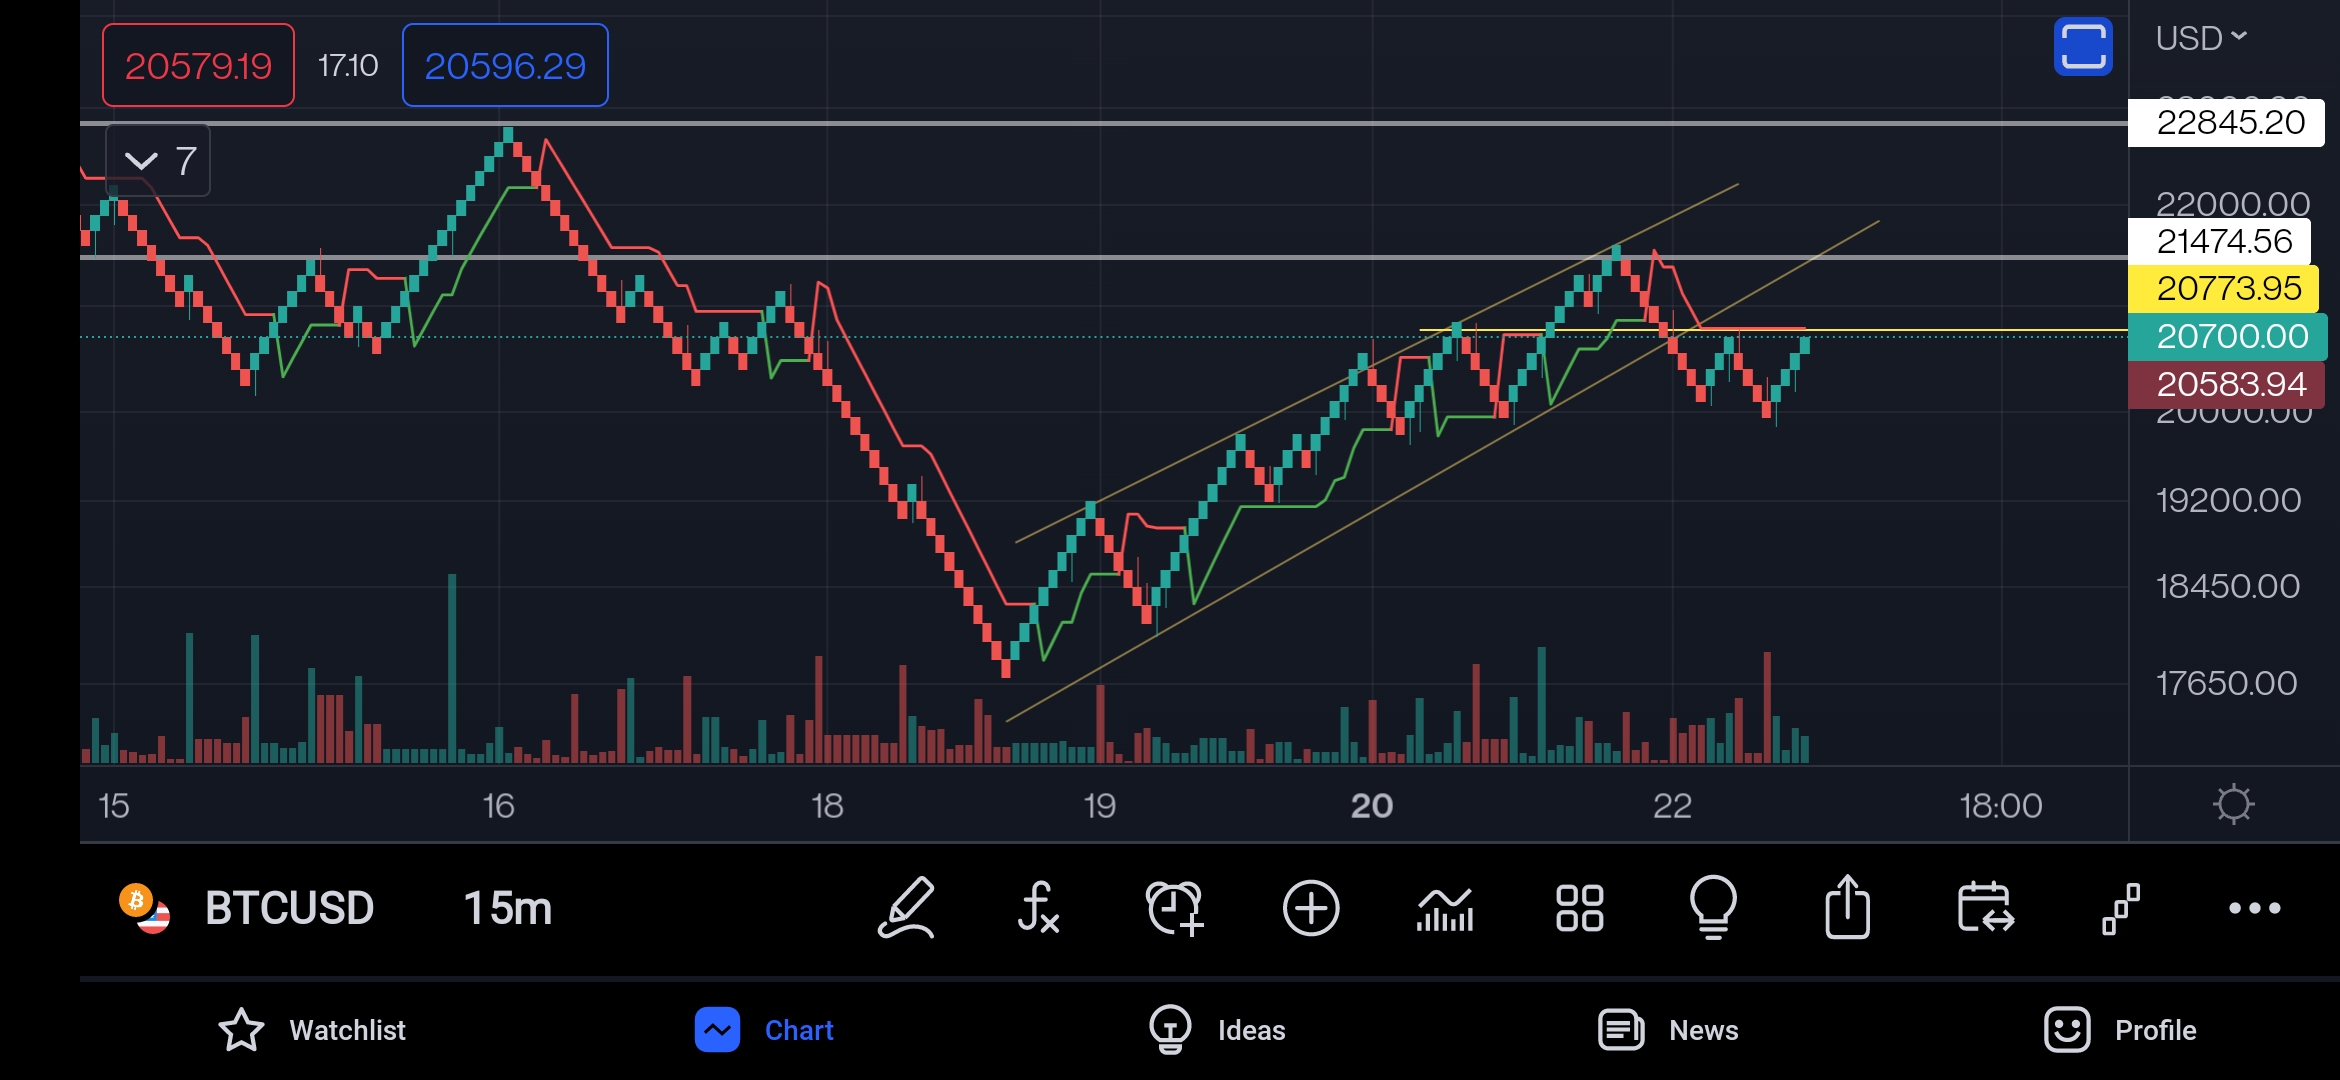
Task: Tap the lightbulb ideas toolbar icon
Action: pyautogui.click(x=1713, y=908)
